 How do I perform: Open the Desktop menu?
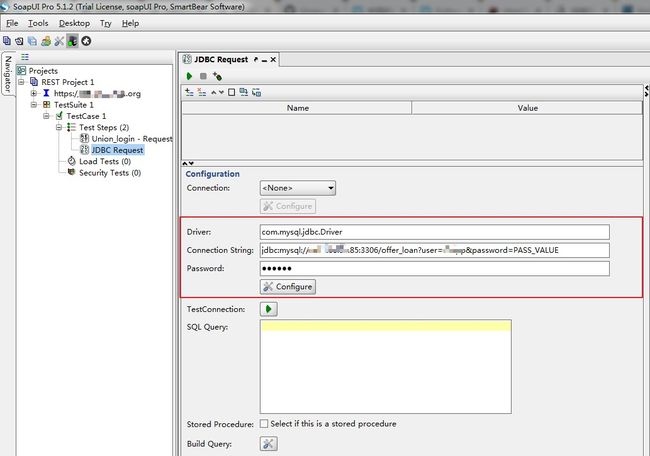(x=74, y=23)
